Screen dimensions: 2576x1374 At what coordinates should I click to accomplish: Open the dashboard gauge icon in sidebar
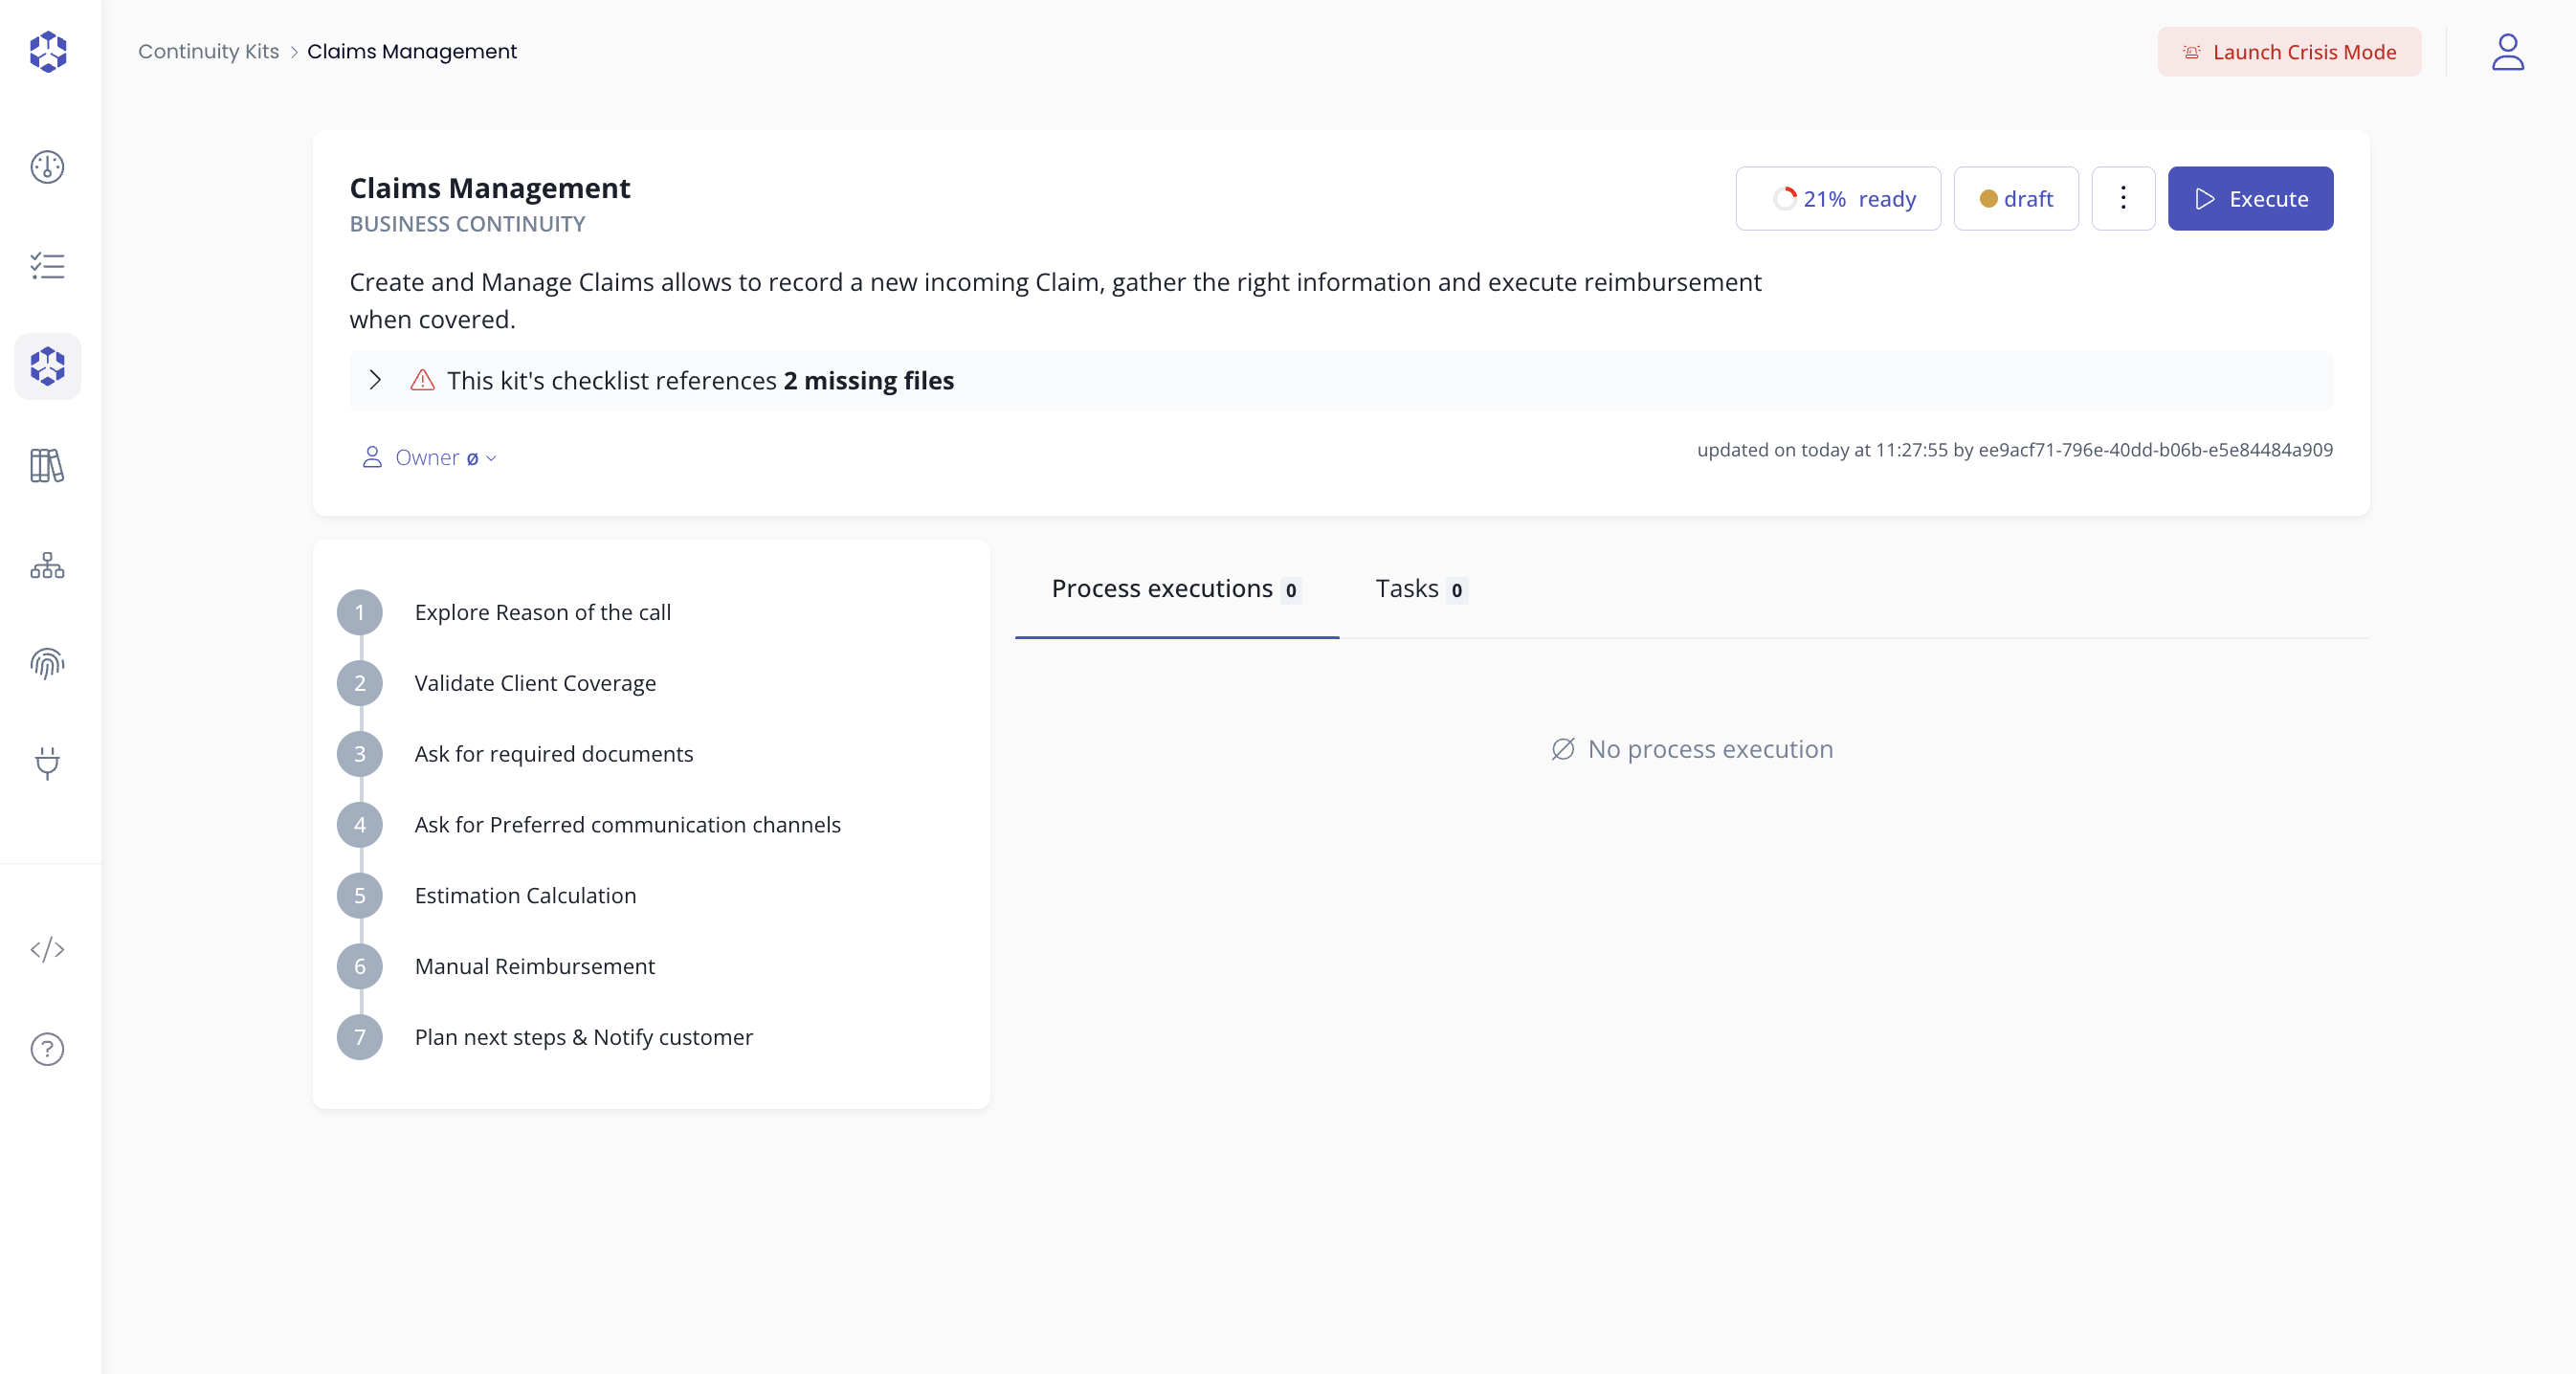pos(47,167)
